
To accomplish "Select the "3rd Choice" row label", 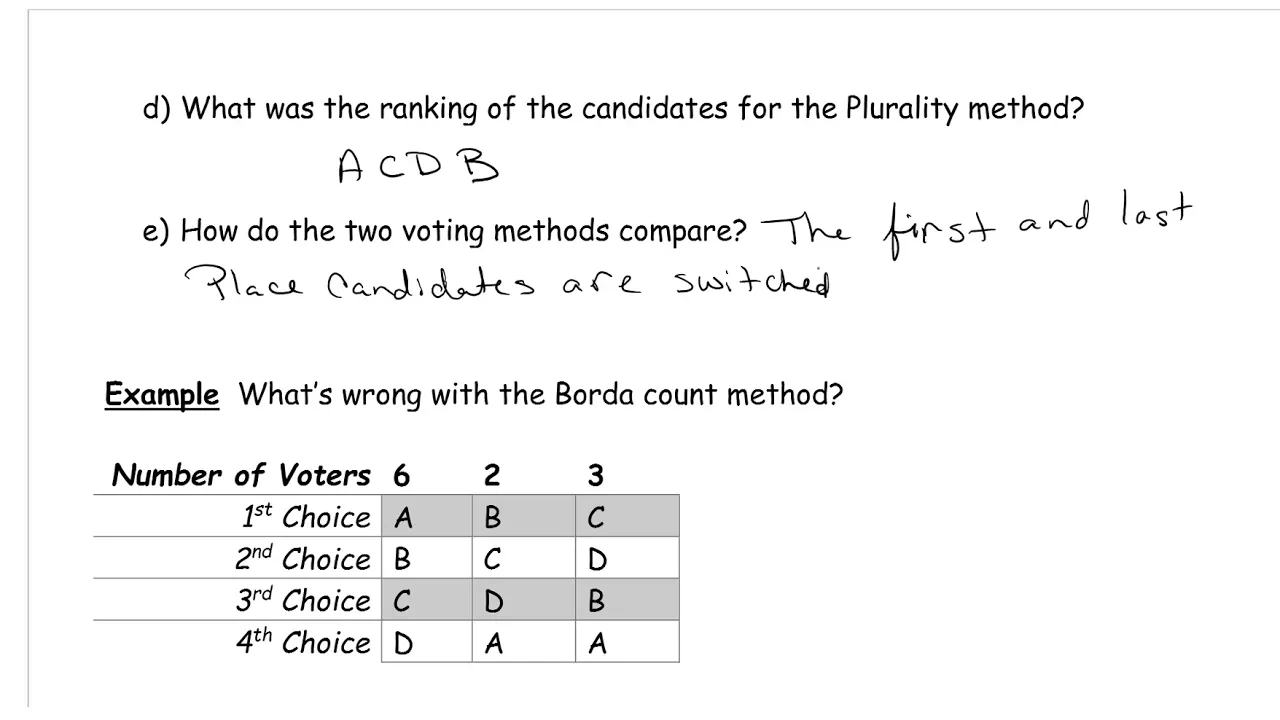I will coord(303,601).
